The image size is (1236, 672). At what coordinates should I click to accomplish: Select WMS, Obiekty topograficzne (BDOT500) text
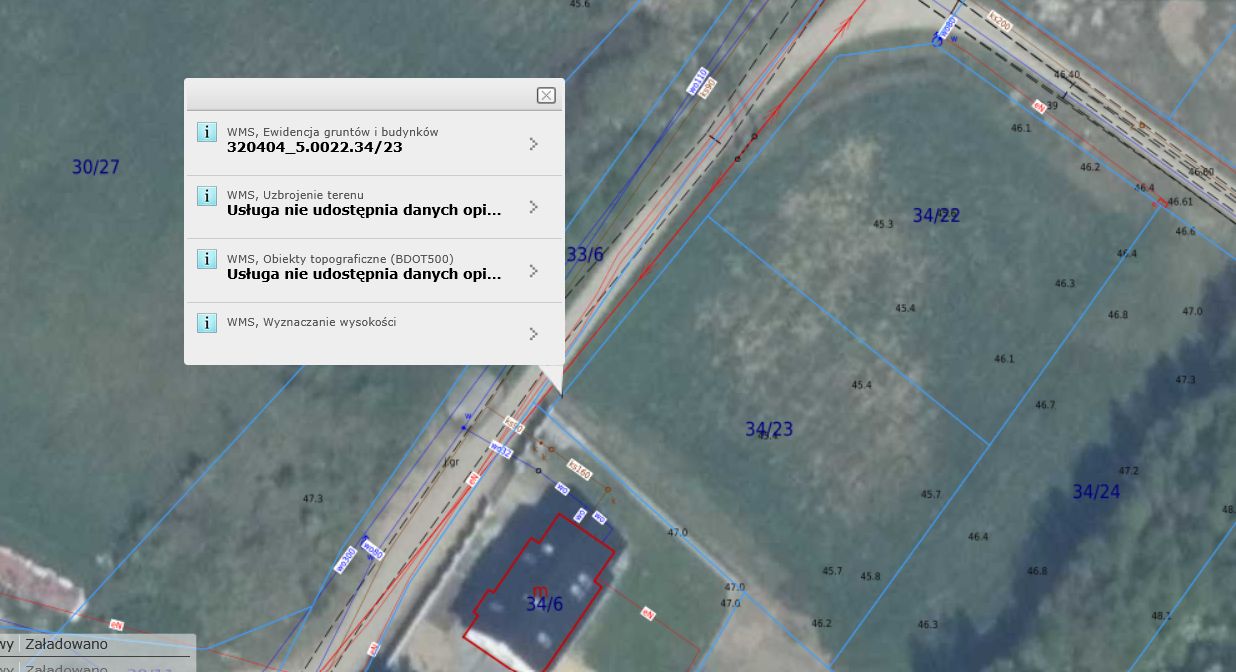[x=340, y=259]
